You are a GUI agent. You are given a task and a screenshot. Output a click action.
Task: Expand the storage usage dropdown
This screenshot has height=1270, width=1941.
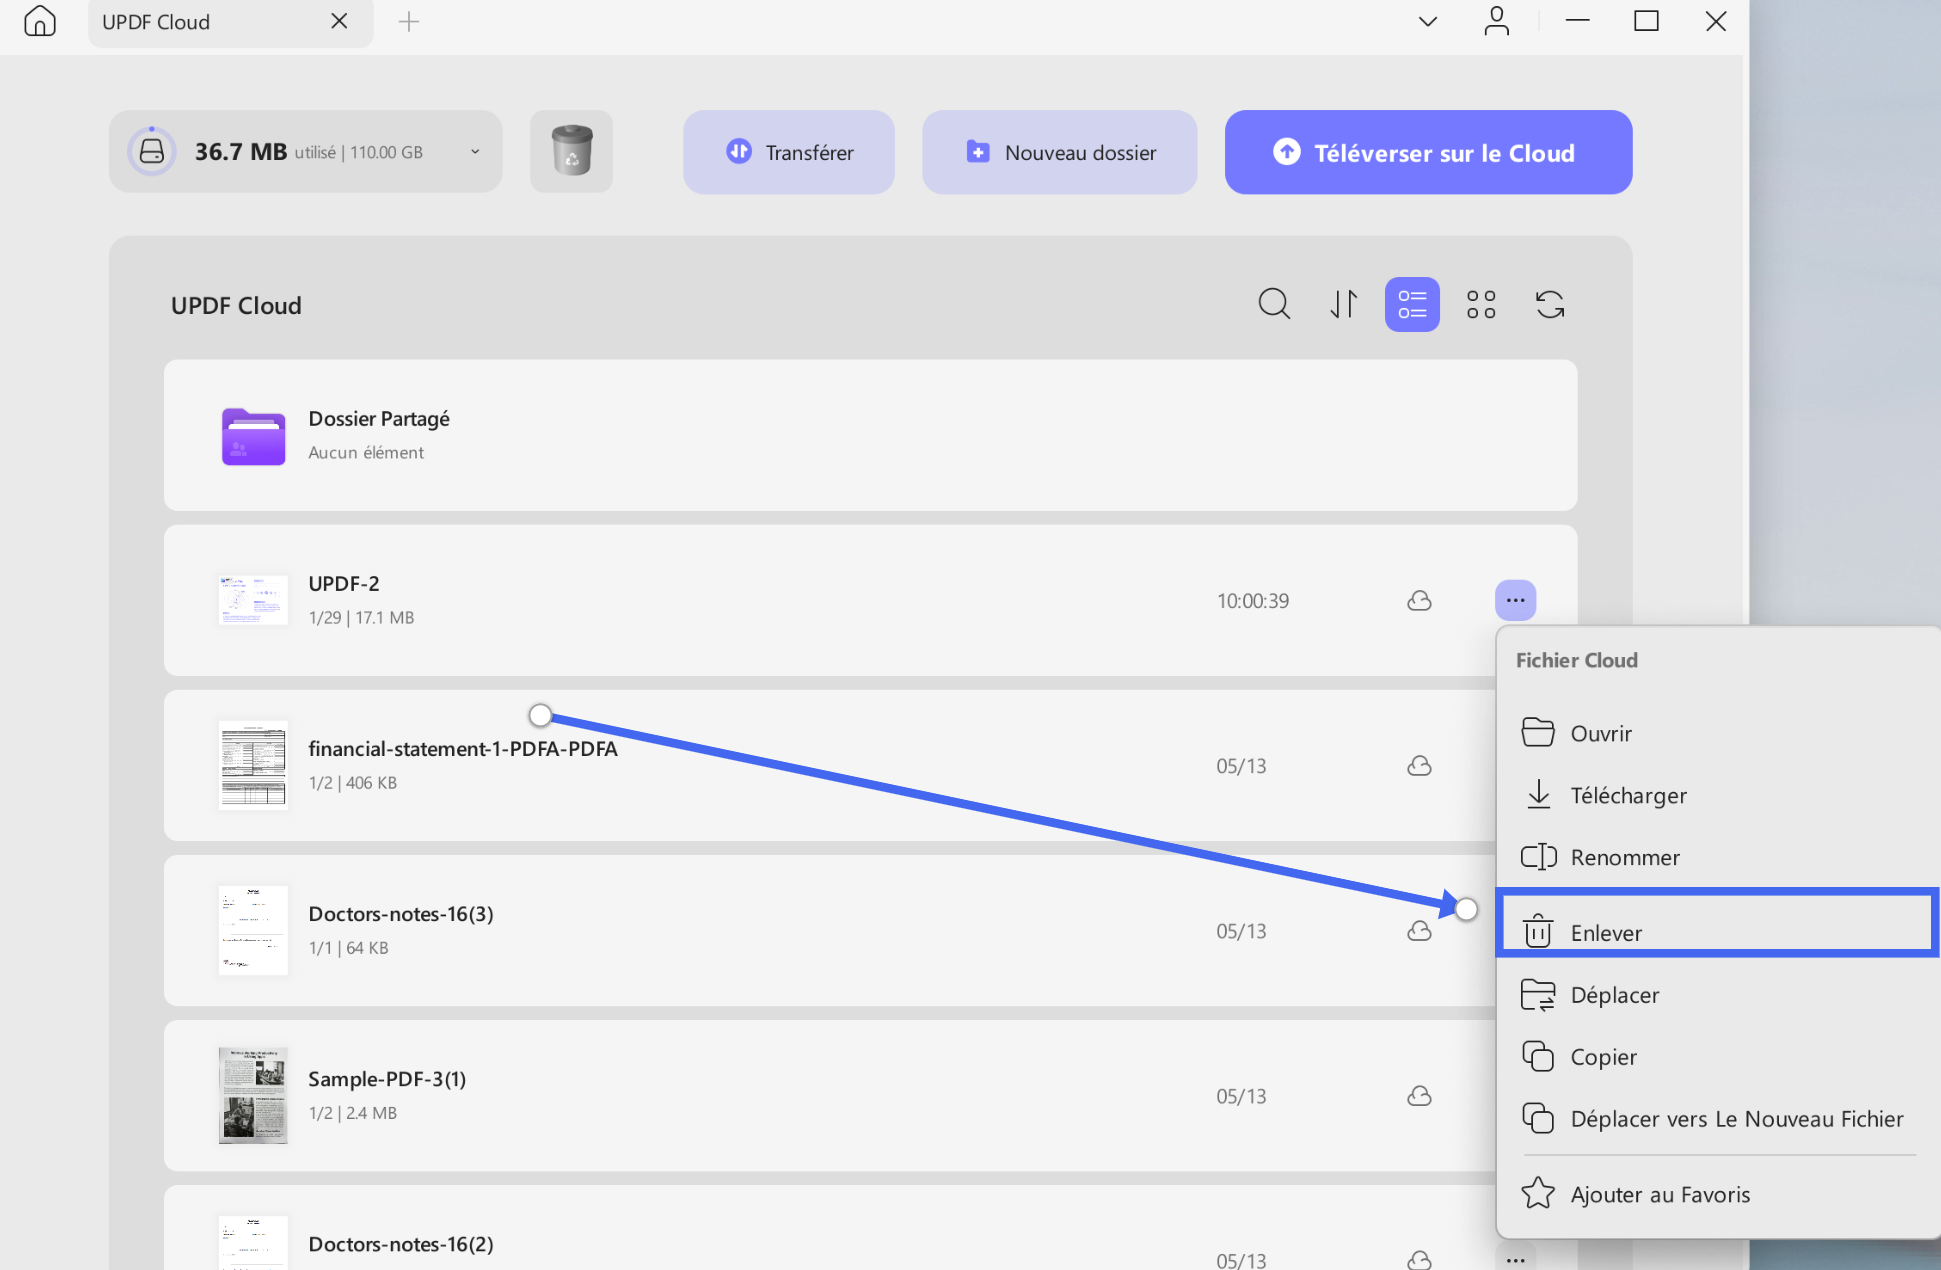475,152
